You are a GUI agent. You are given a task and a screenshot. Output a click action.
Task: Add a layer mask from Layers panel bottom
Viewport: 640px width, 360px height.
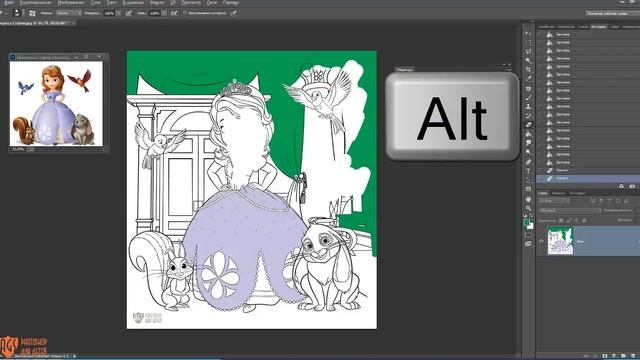tap(605, 356)
